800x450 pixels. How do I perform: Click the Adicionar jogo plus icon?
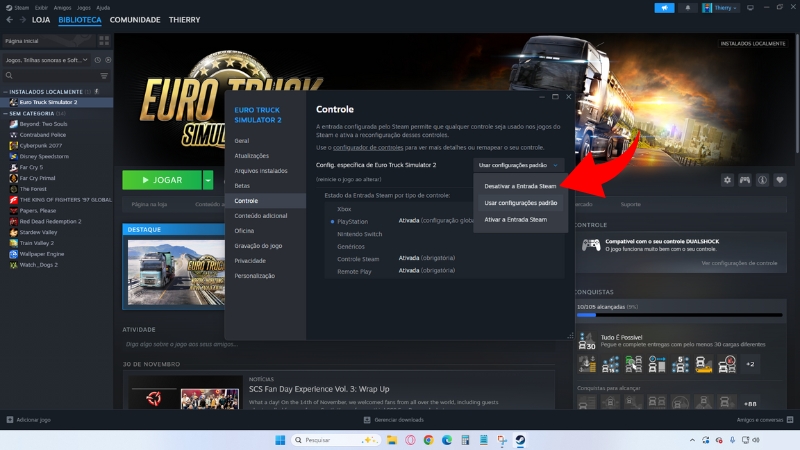tap(10, 420)
